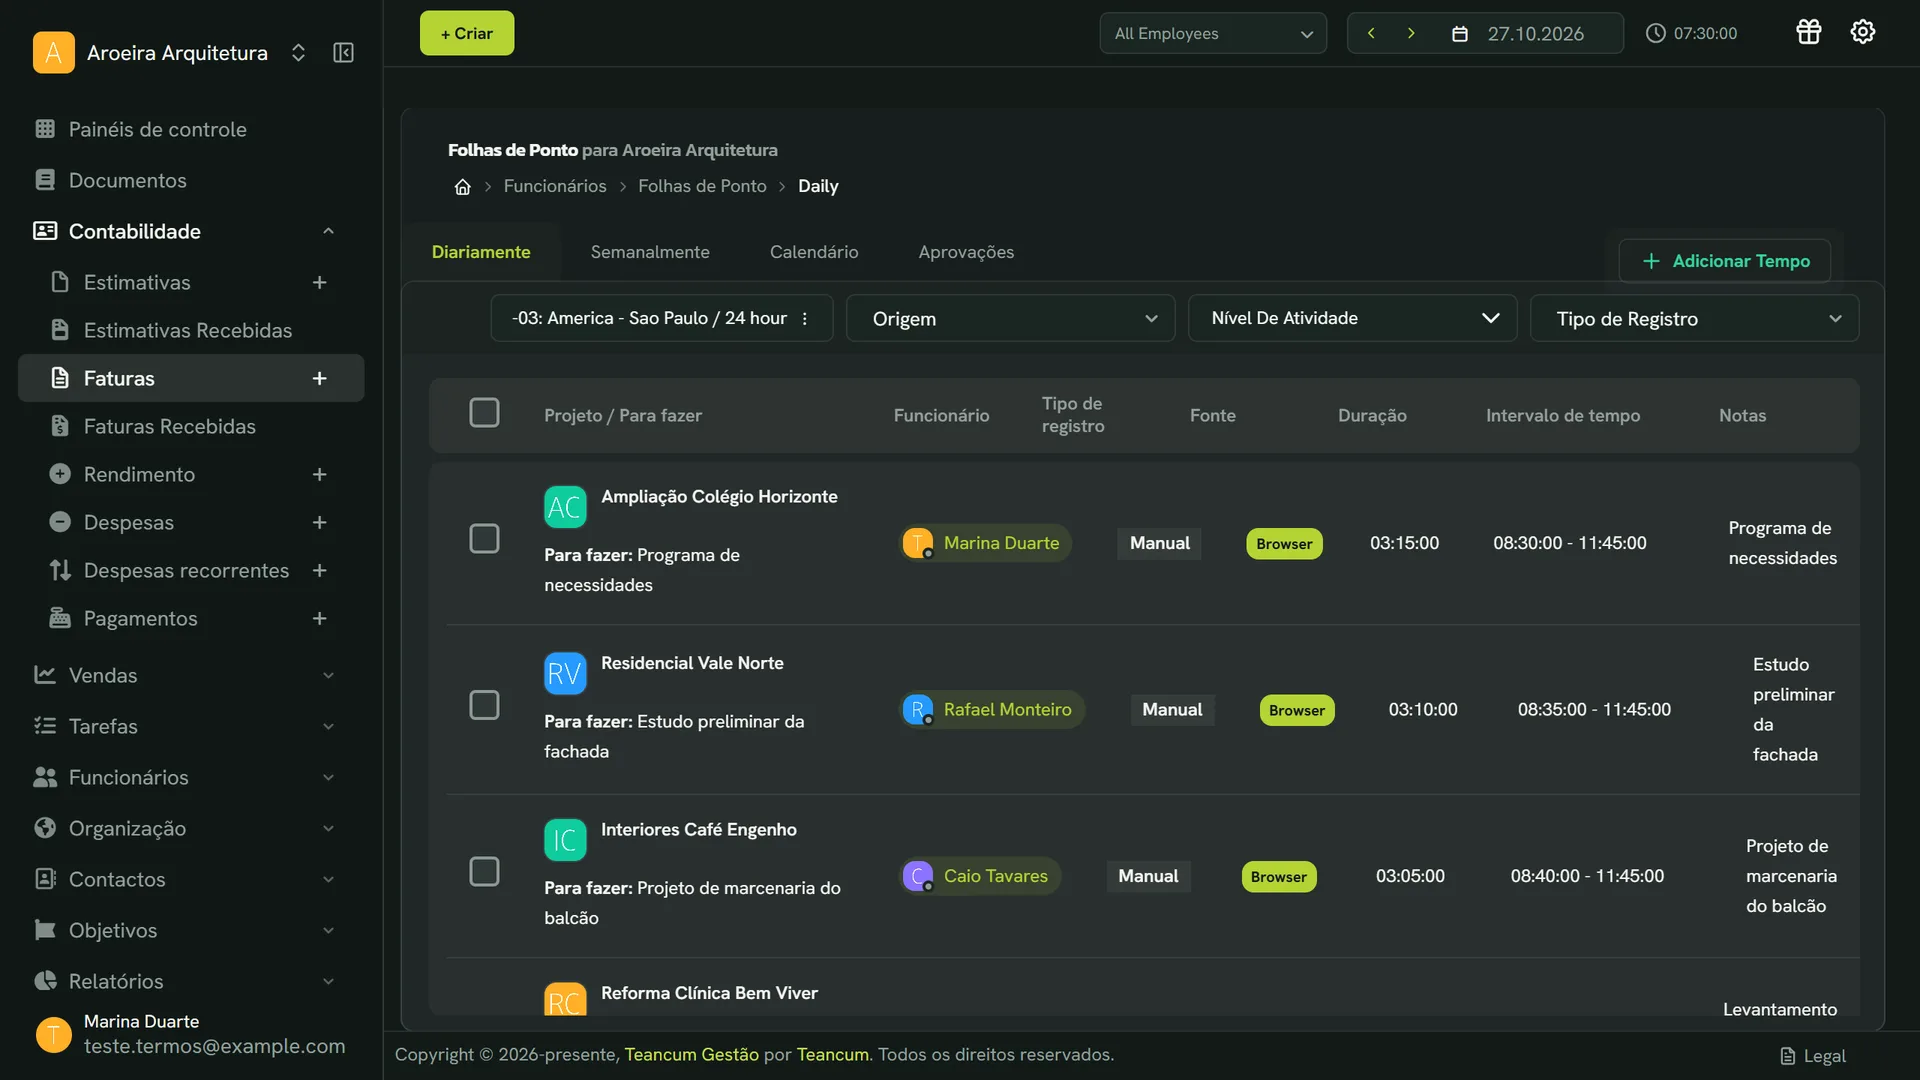Open timezone options three-dot menu
The height and width of the screenshot is (1080, 1920).
tap(805, 319)
